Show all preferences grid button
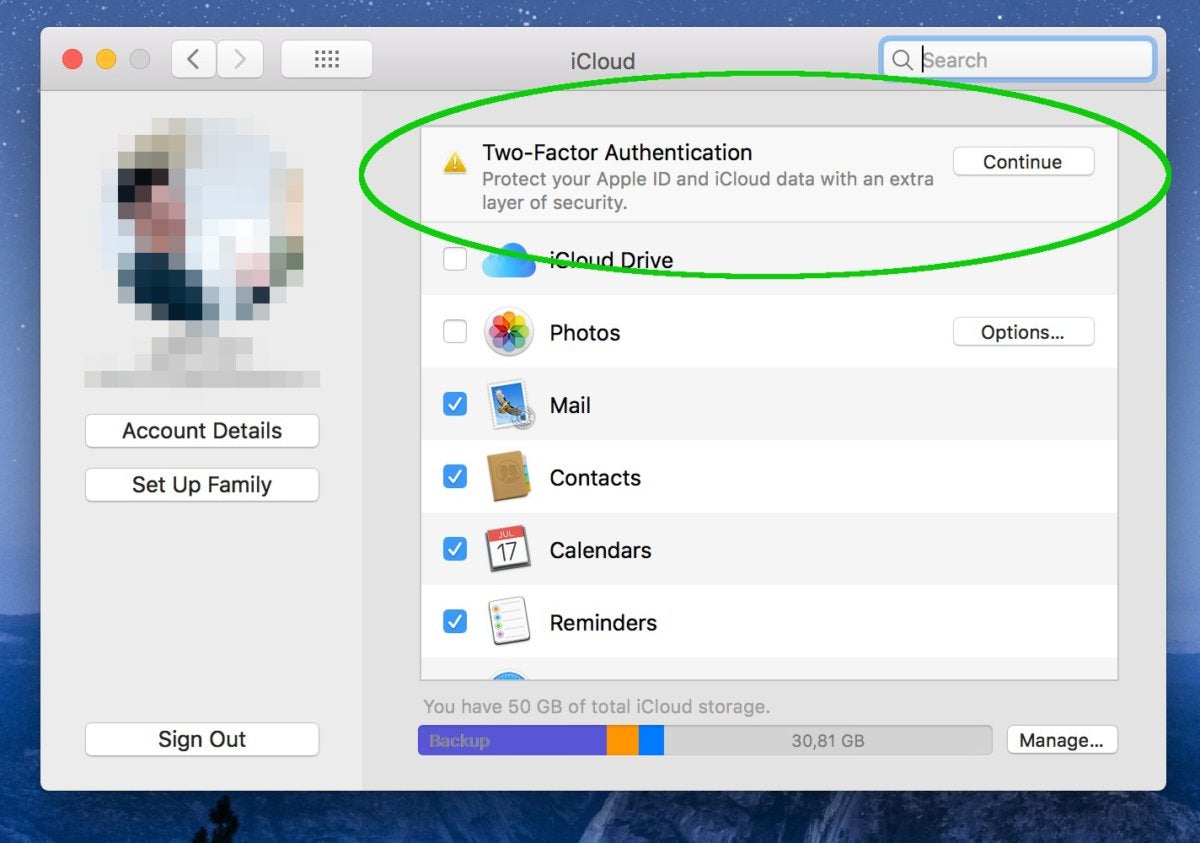The width and height of the screenshot is (1200, 843). [x=327, y=60]
